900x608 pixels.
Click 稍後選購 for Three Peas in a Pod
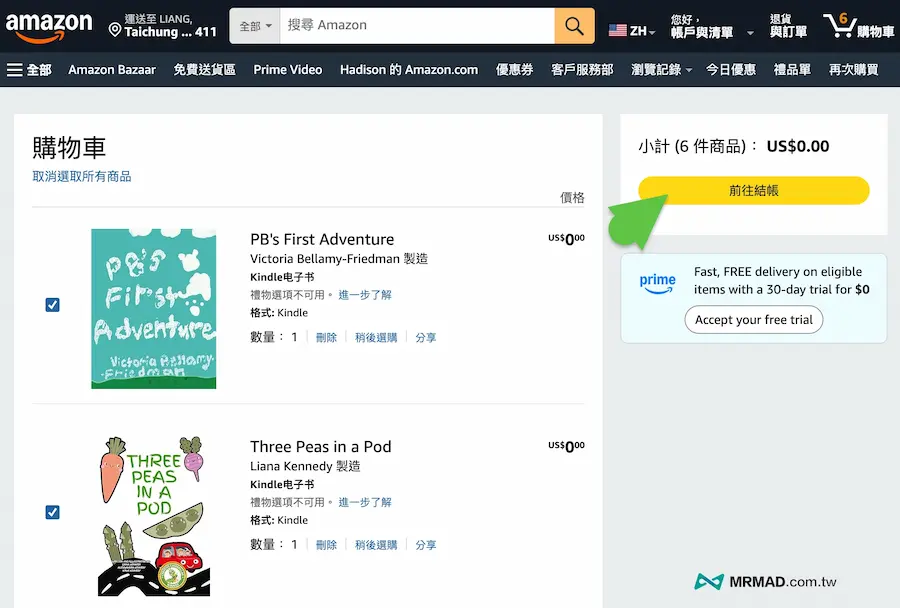376,545
